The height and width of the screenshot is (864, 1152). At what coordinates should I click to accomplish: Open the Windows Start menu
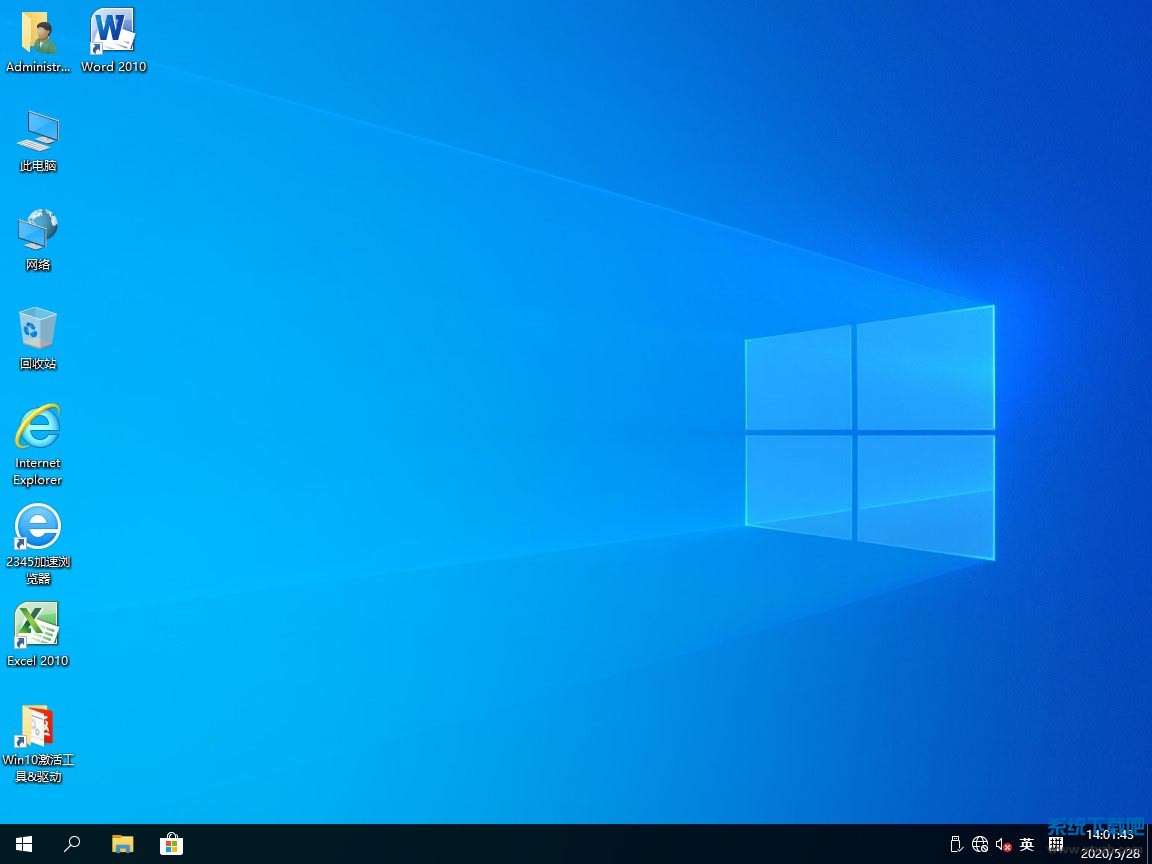[24, 844]
